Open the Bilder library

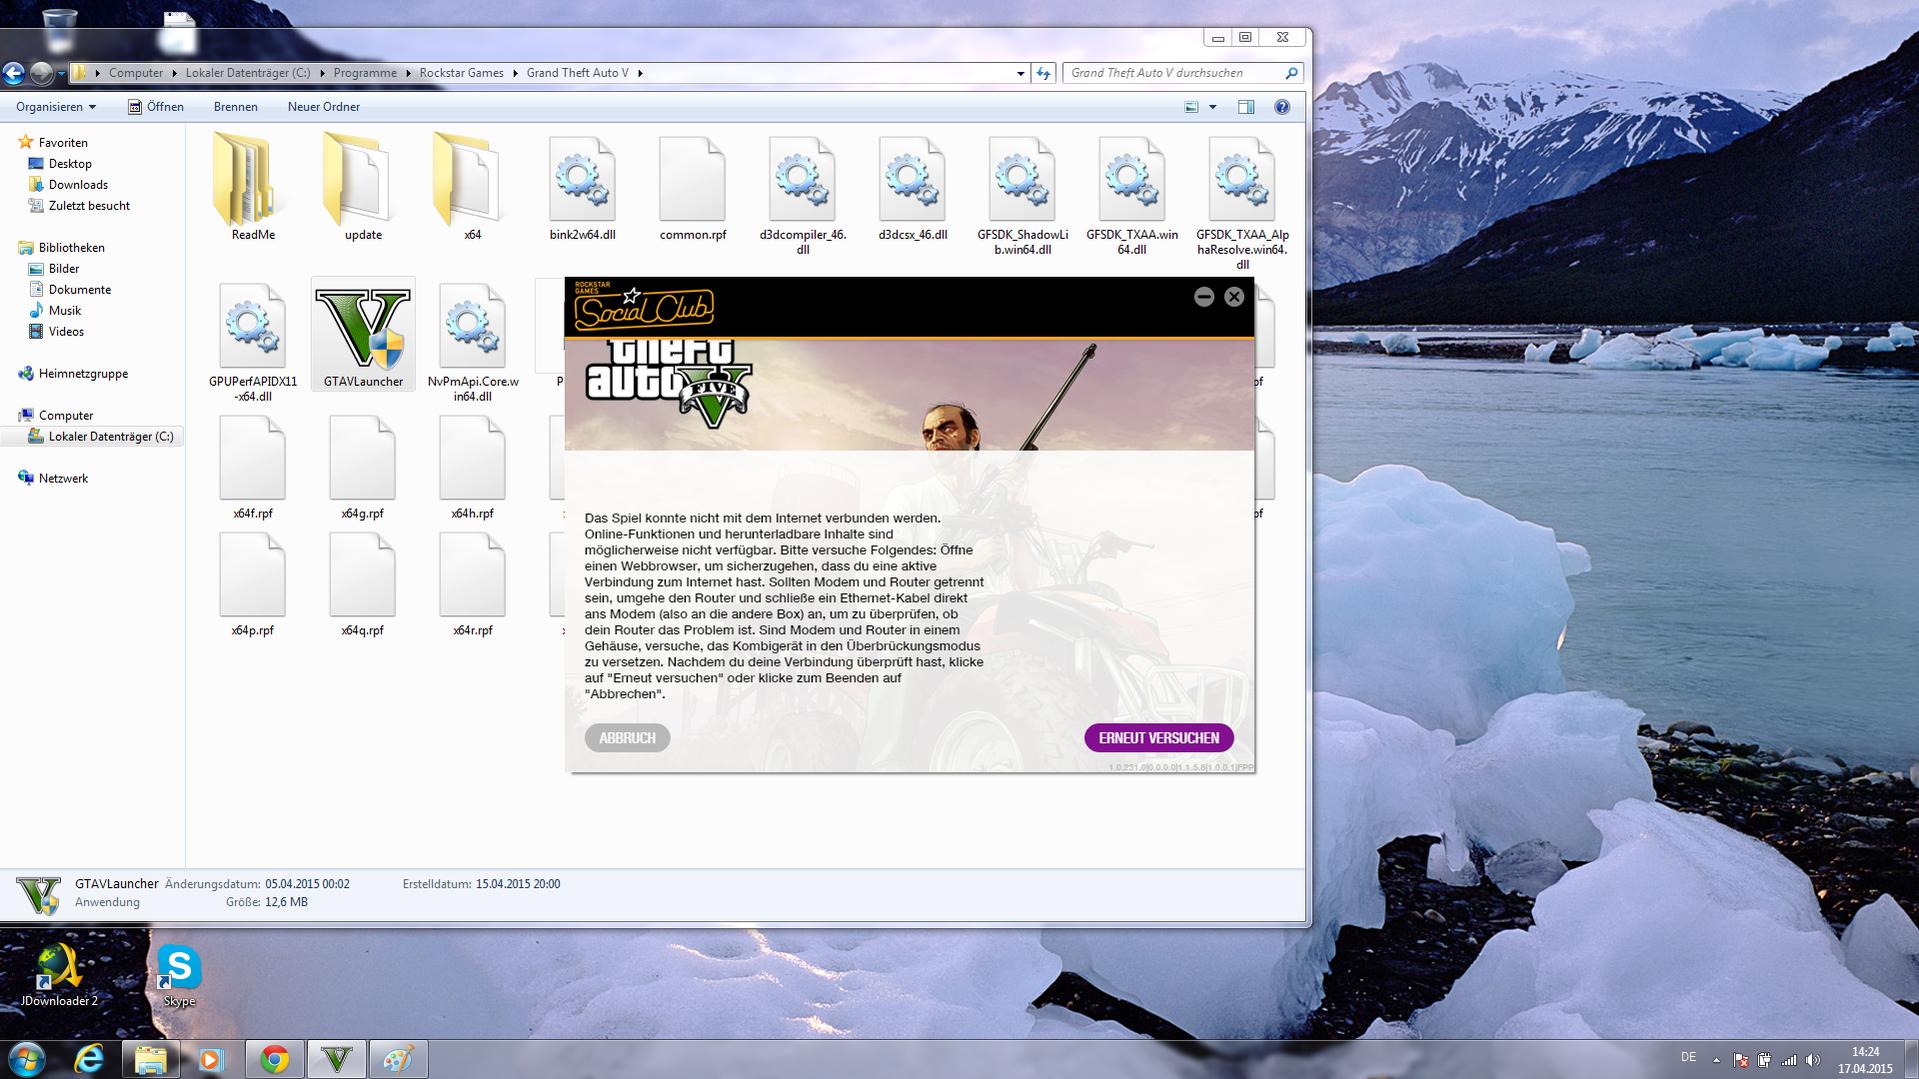(63, 269)
